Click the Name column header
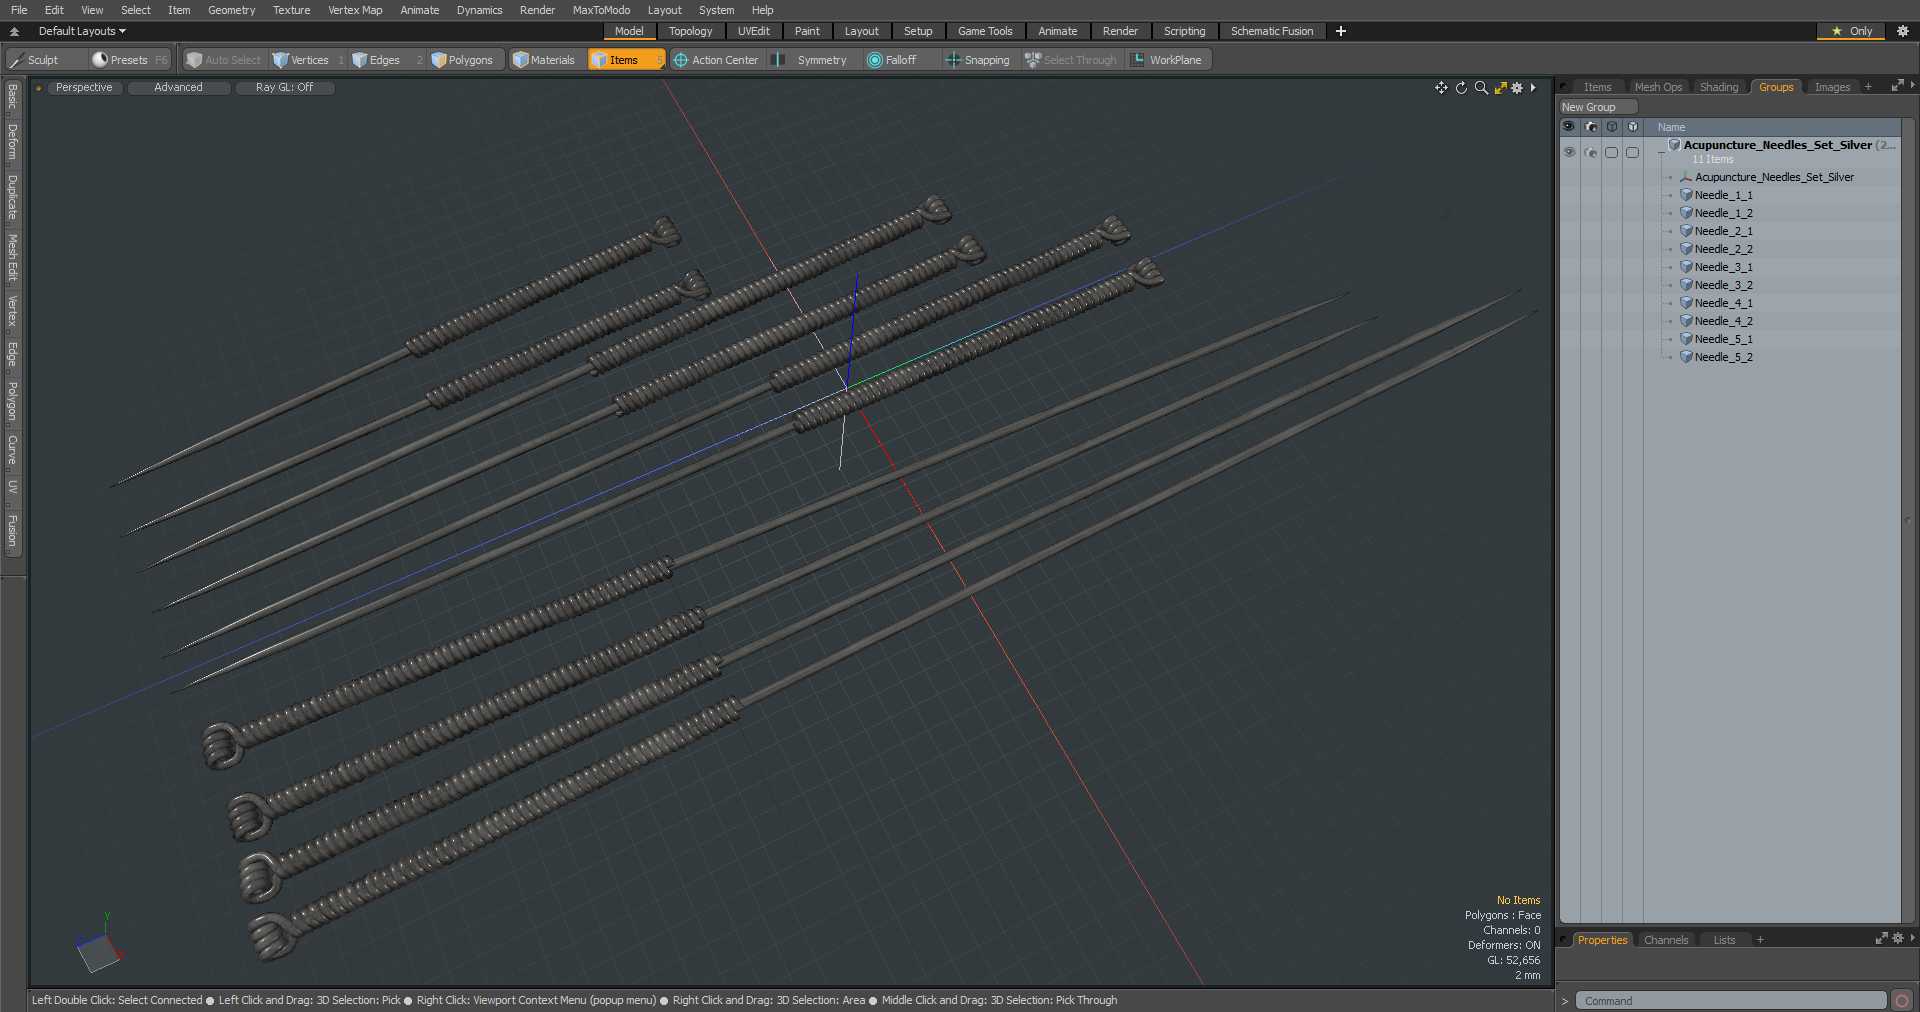Image resolution: width=1920 pixels, height=1012 pixels. (x=1671, y=127)
